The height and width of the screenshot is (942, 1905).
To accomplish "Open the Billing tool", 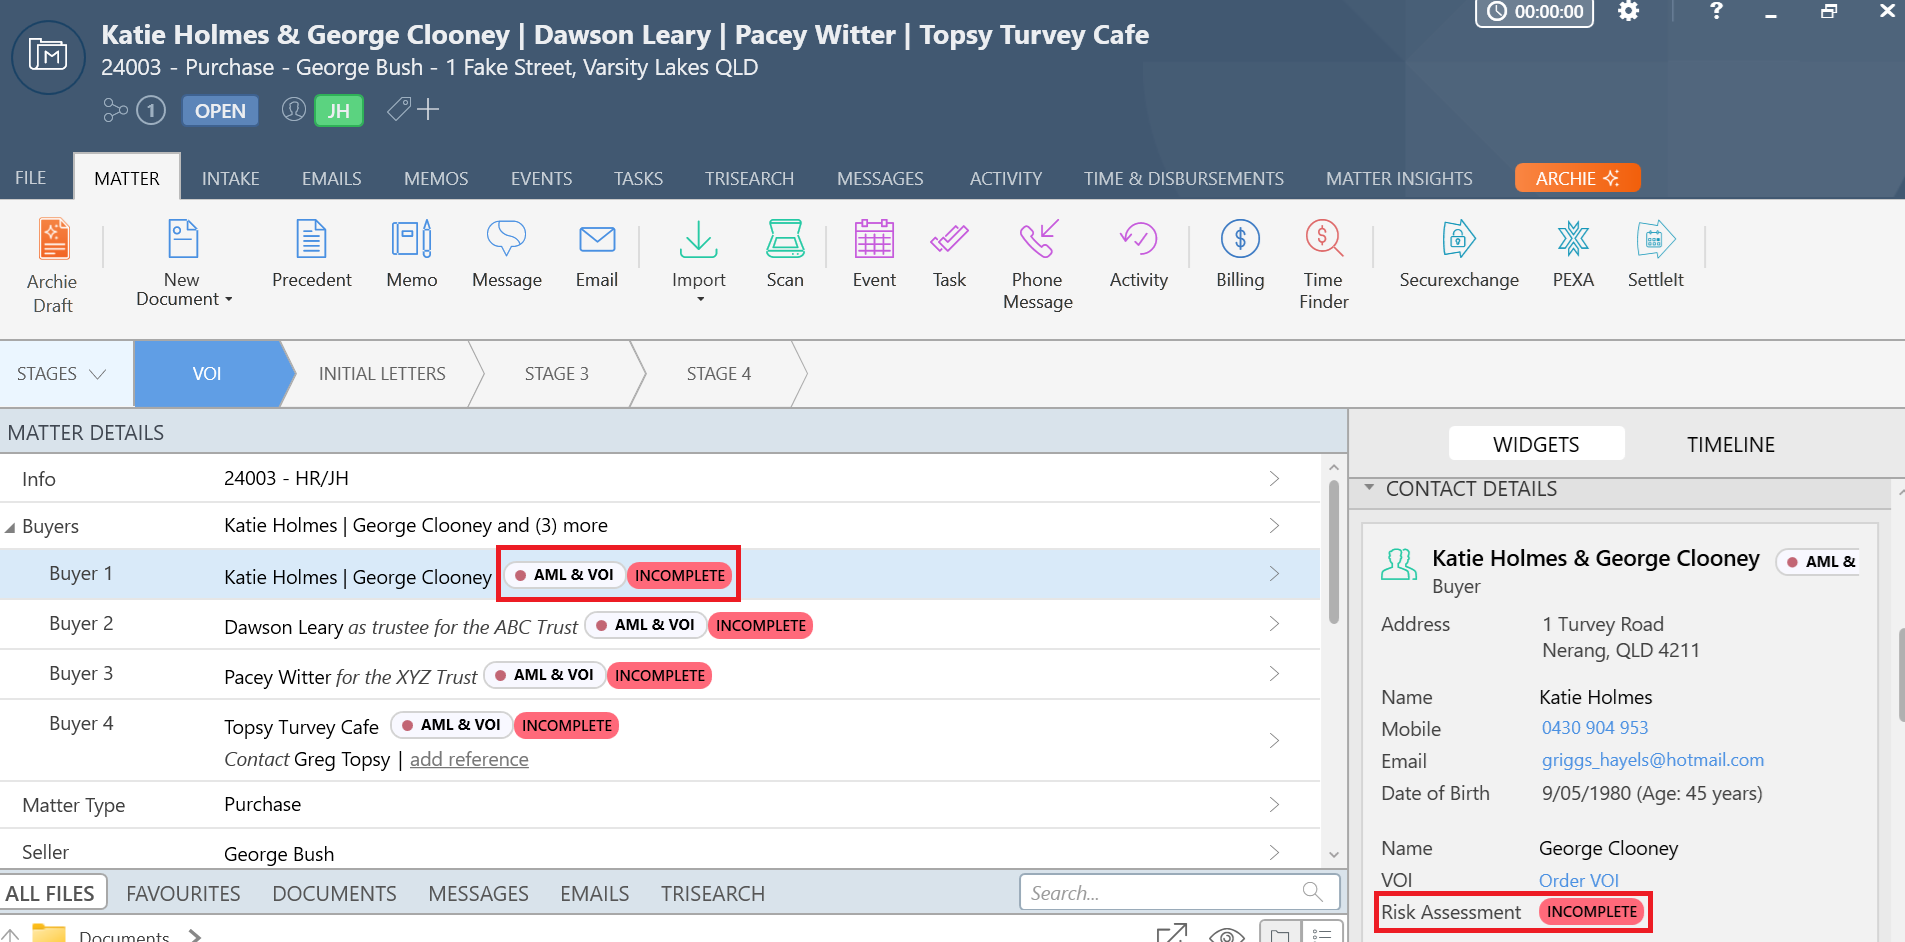I will 1240,254.
